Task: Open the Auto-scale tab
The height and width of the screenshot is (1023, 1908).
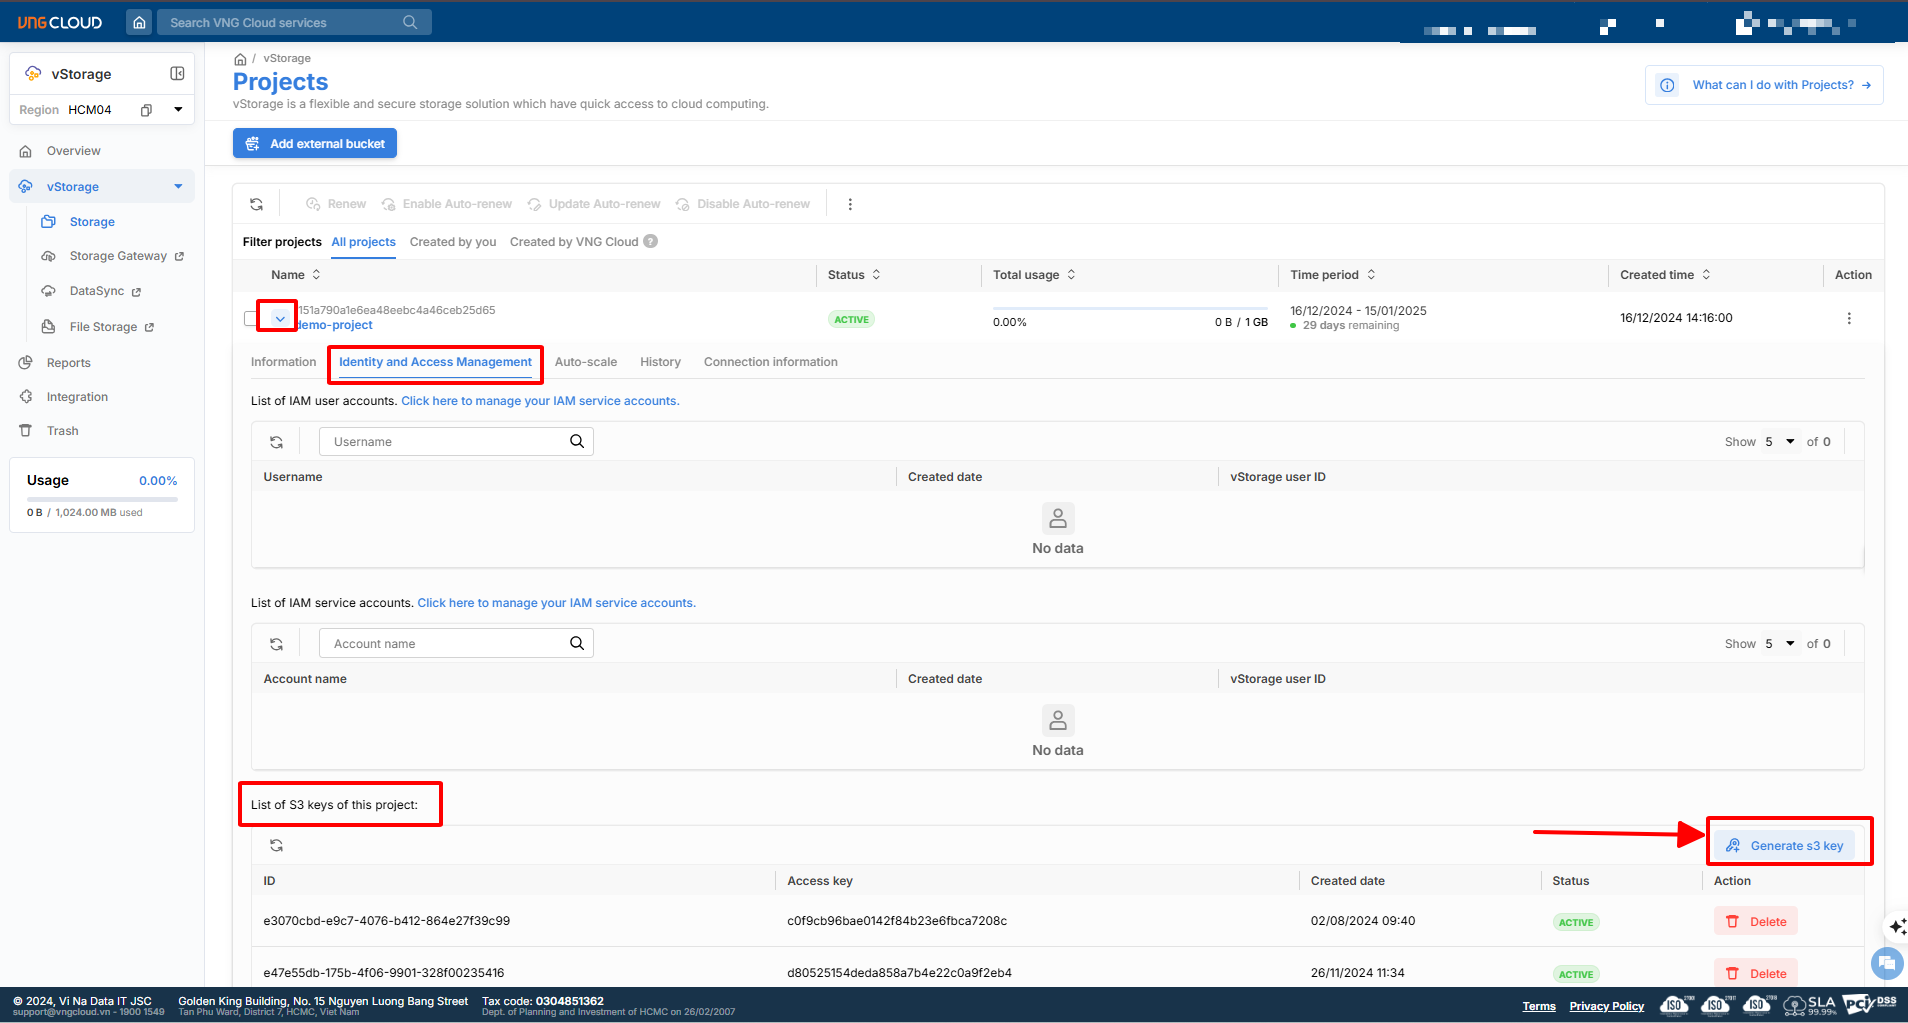Action: (585, 362)
